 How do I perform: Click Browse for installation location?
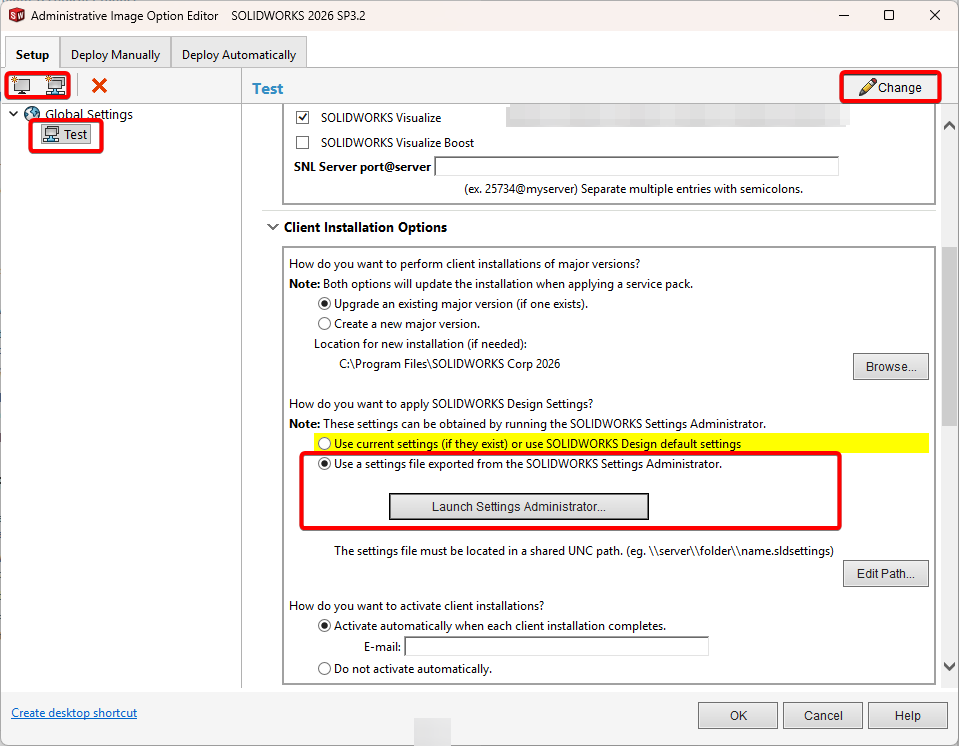[890, 367]
